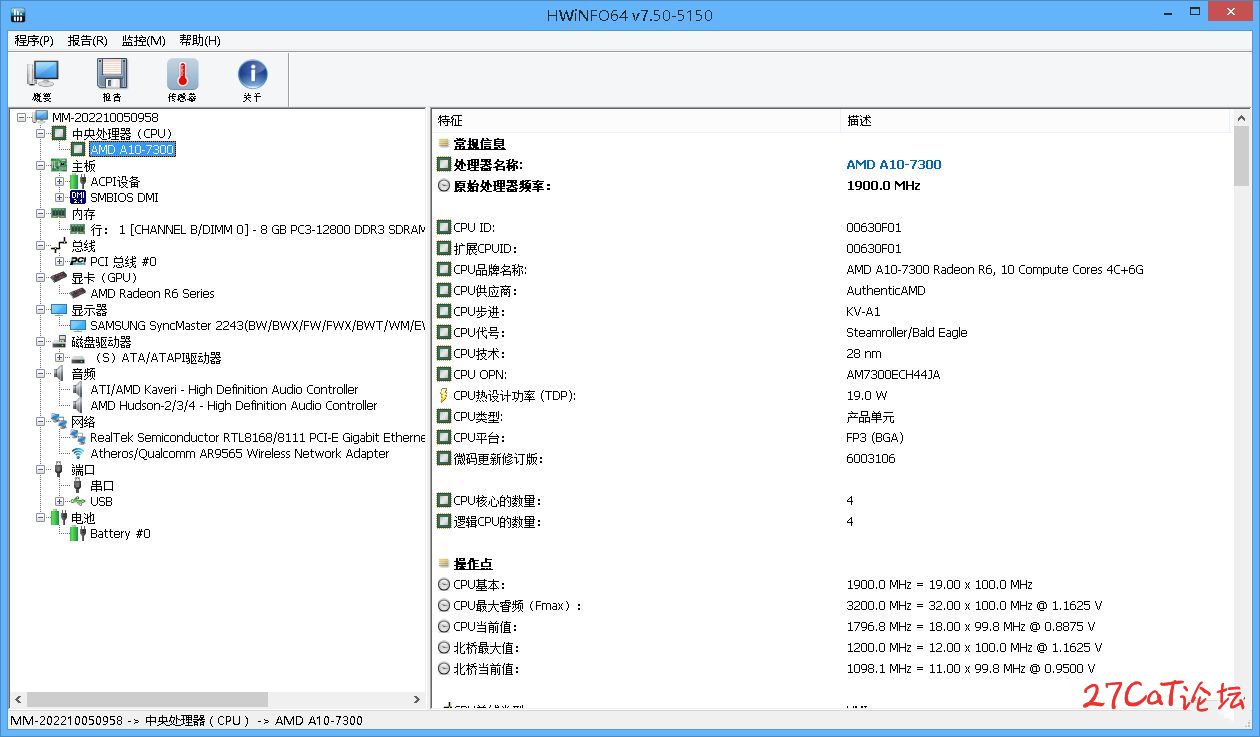
Task: Click the monitor icon beside 显示器
Action: pyautogui.click(x=60, y=309)
